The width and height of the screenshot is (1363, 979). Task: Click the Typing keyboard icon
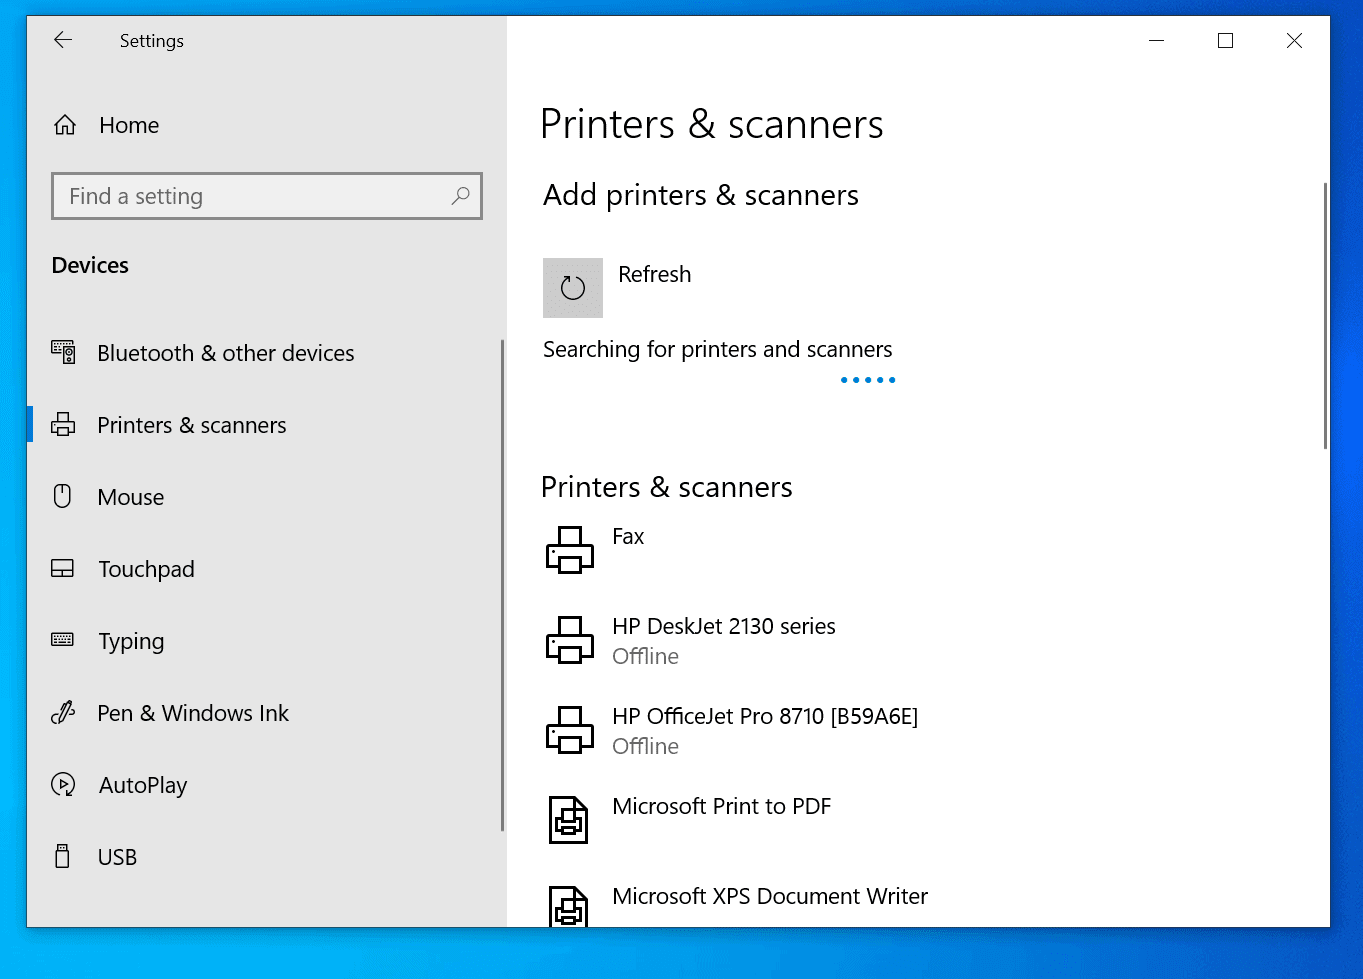tap(62, 640)
